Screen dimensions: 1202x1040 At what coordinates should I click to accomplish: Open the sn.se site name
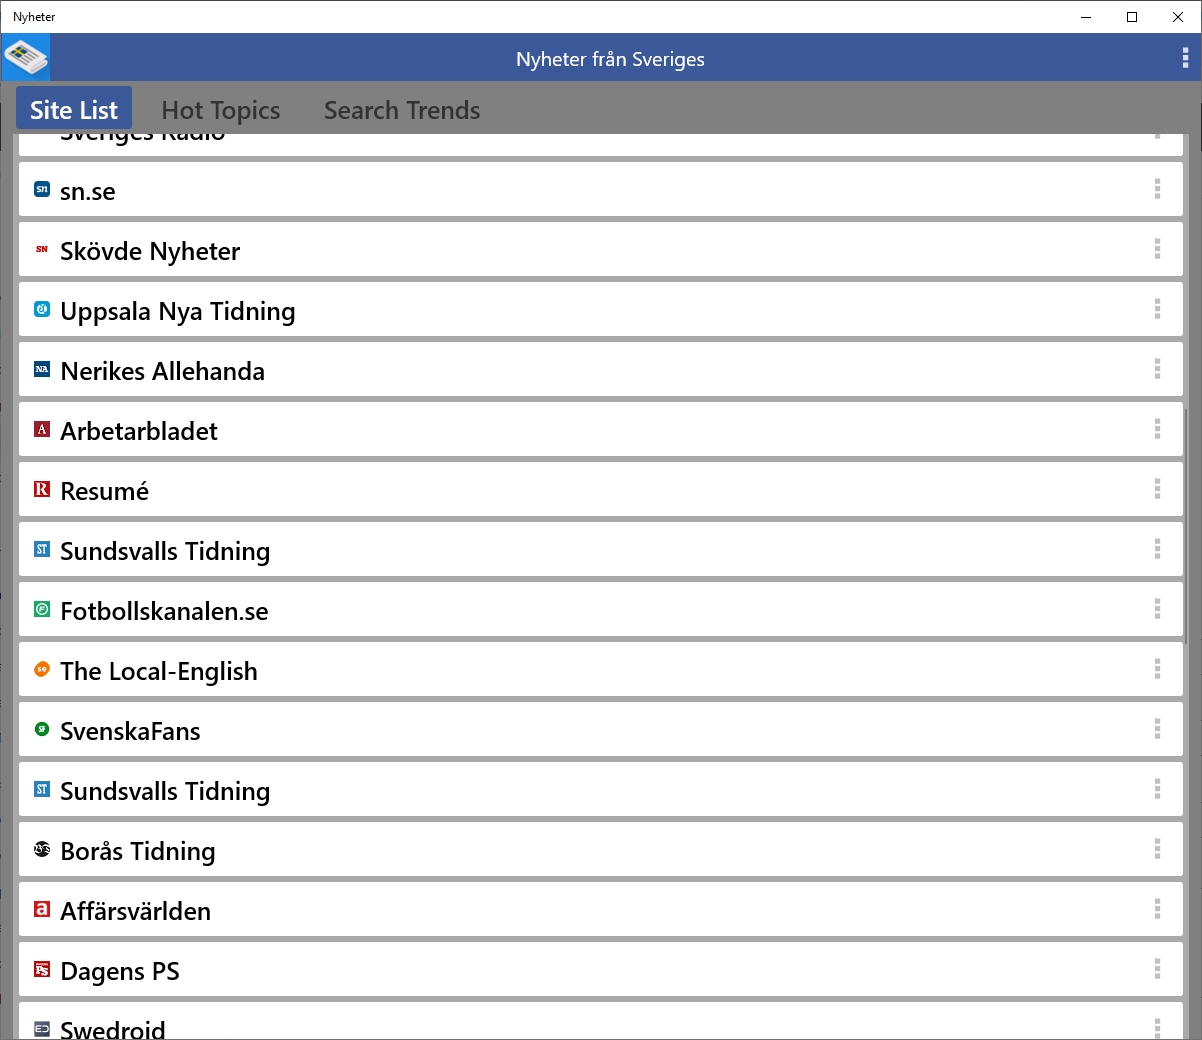point(88,191)
